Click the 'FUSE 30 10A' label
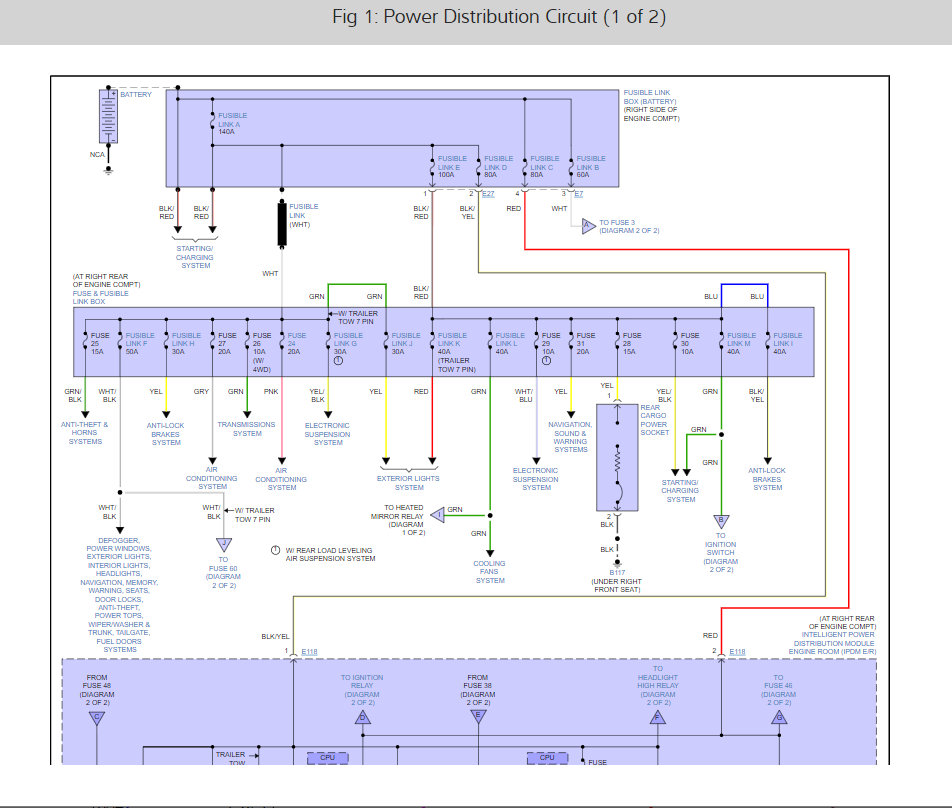Screen dimensions: 952x808 pyautogui.click(x=690, y=343)
